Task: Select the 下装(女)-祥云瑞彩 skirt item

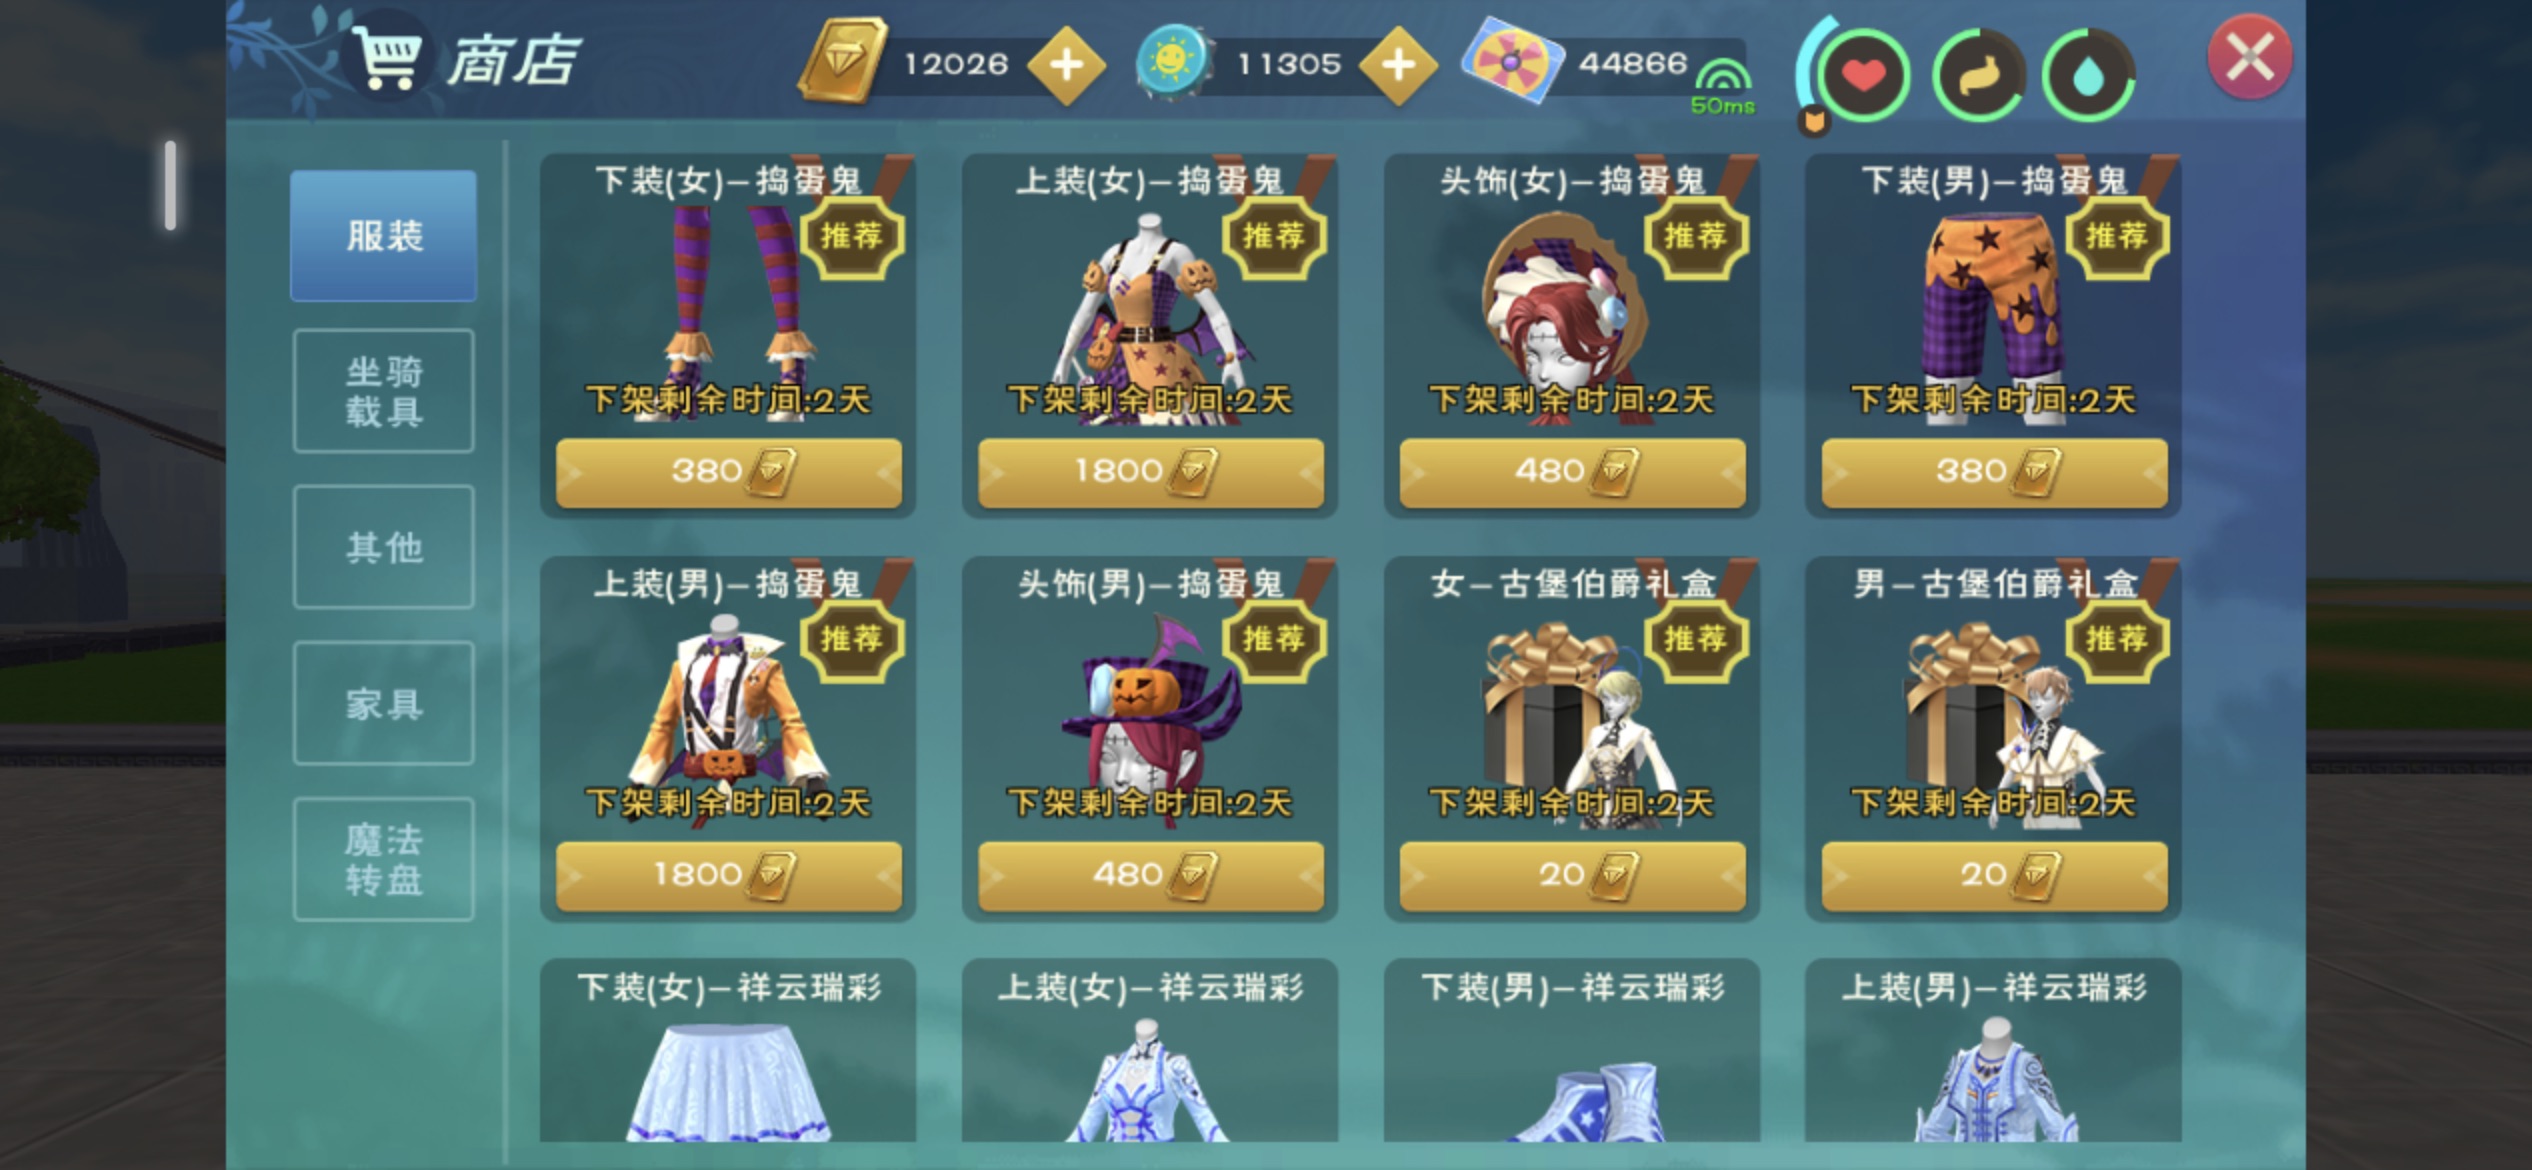Action: tap(728, 1050)
